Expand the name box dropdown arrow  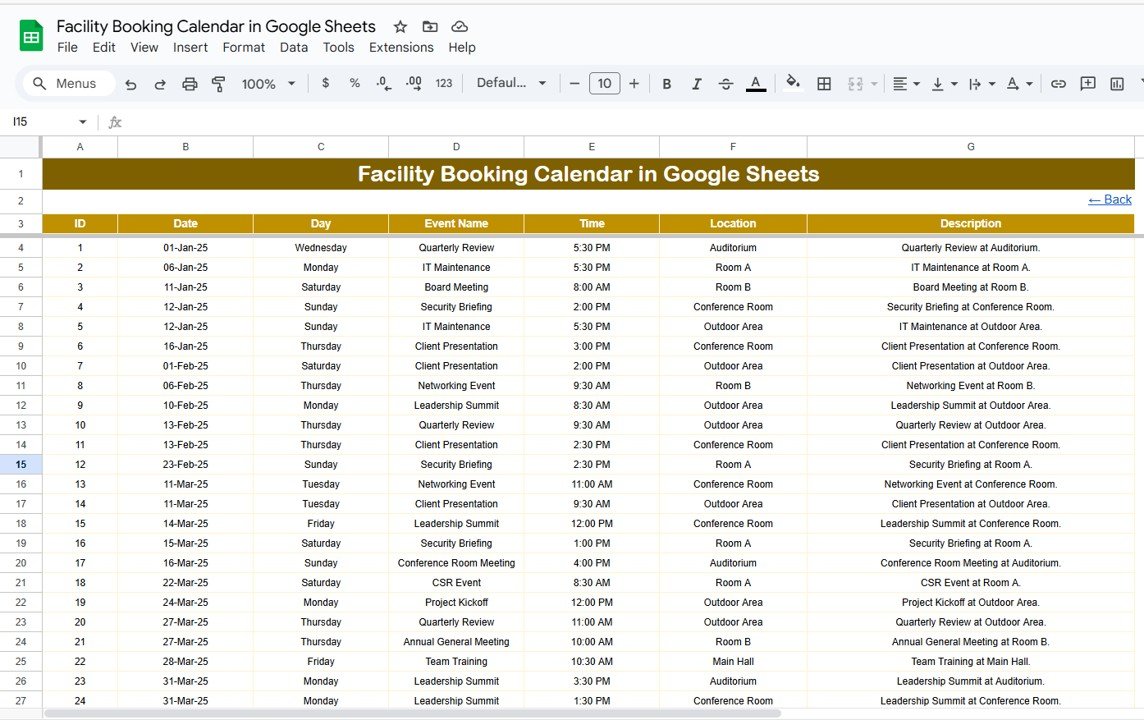coord(82,122)
